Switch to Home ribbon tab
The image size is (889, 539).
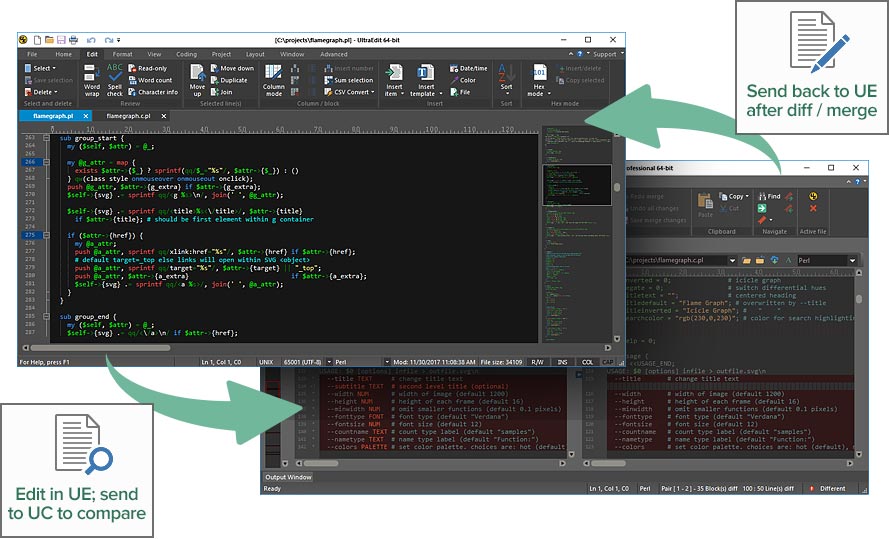[x=64, y=54]
